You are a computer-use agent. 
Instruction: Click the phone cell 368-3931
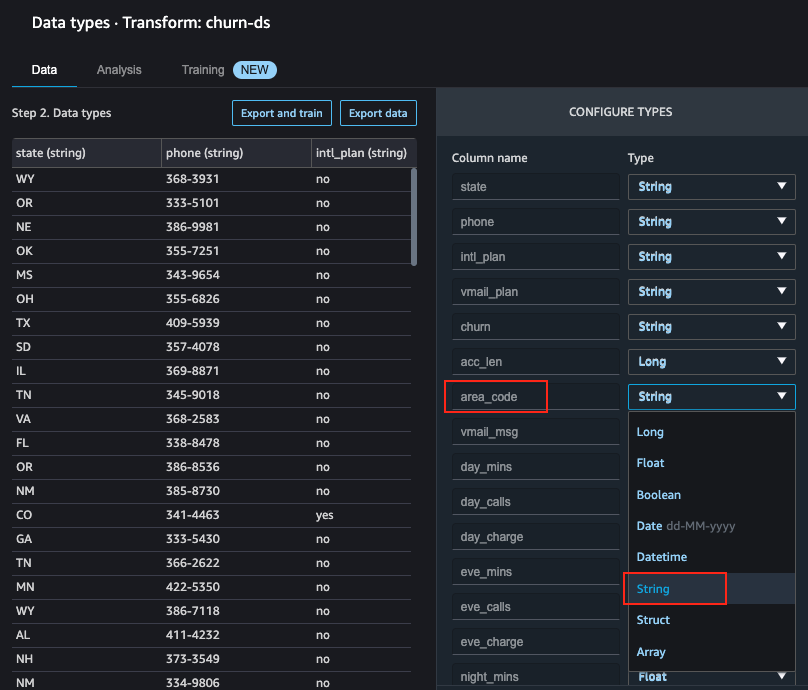(x=193, y=179)
